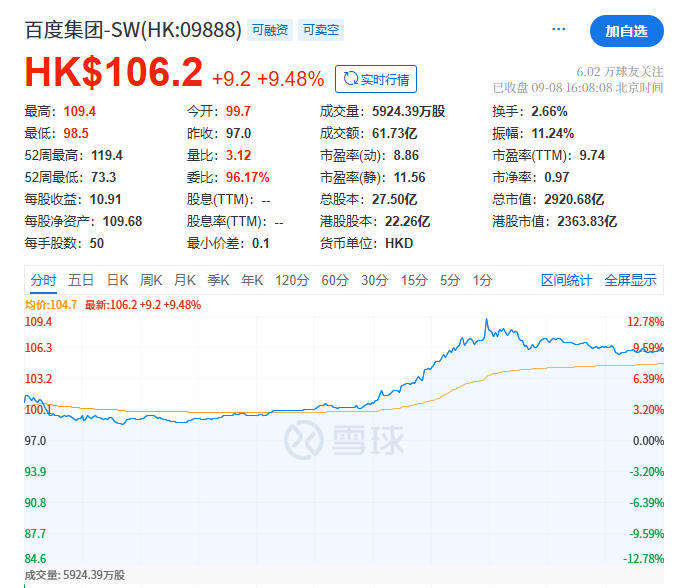Click the 可卖空 tag
Image resolution: width=686 pixels, height=588 pixels.
pos(321,30)
